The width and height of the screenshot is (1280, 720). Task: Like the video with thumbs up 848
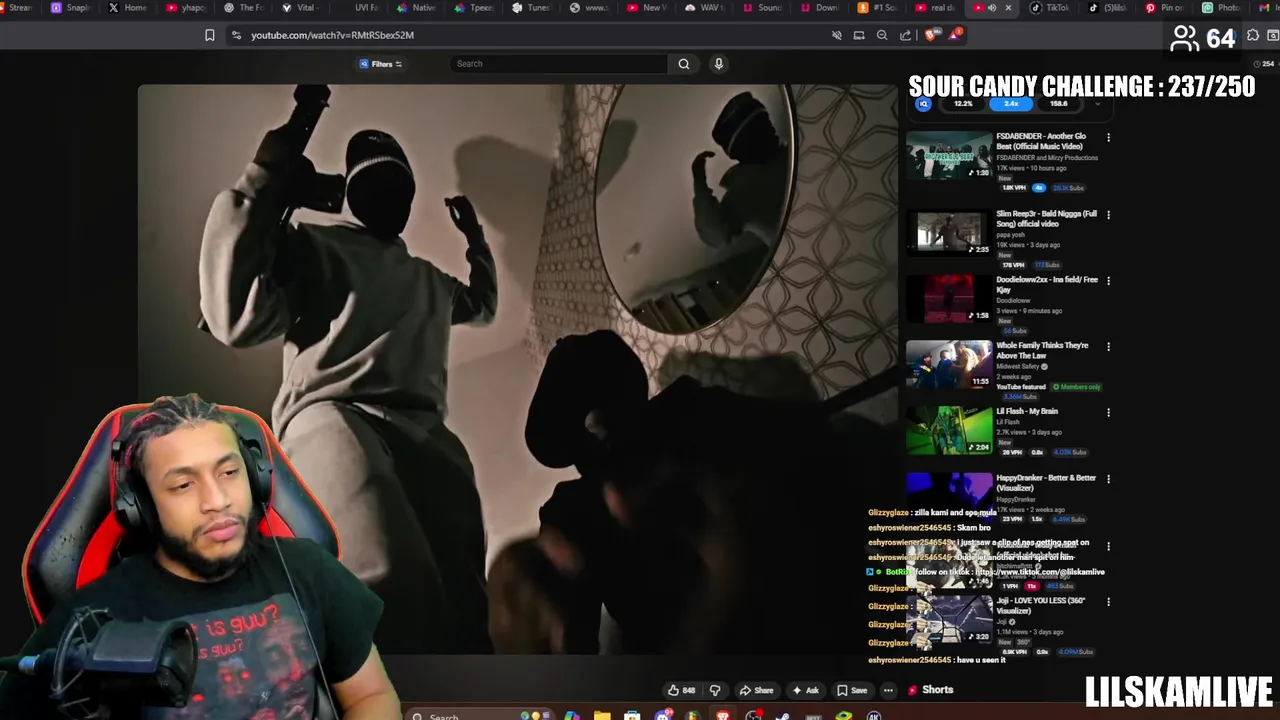pyautogui.click(x=681, y=690)
